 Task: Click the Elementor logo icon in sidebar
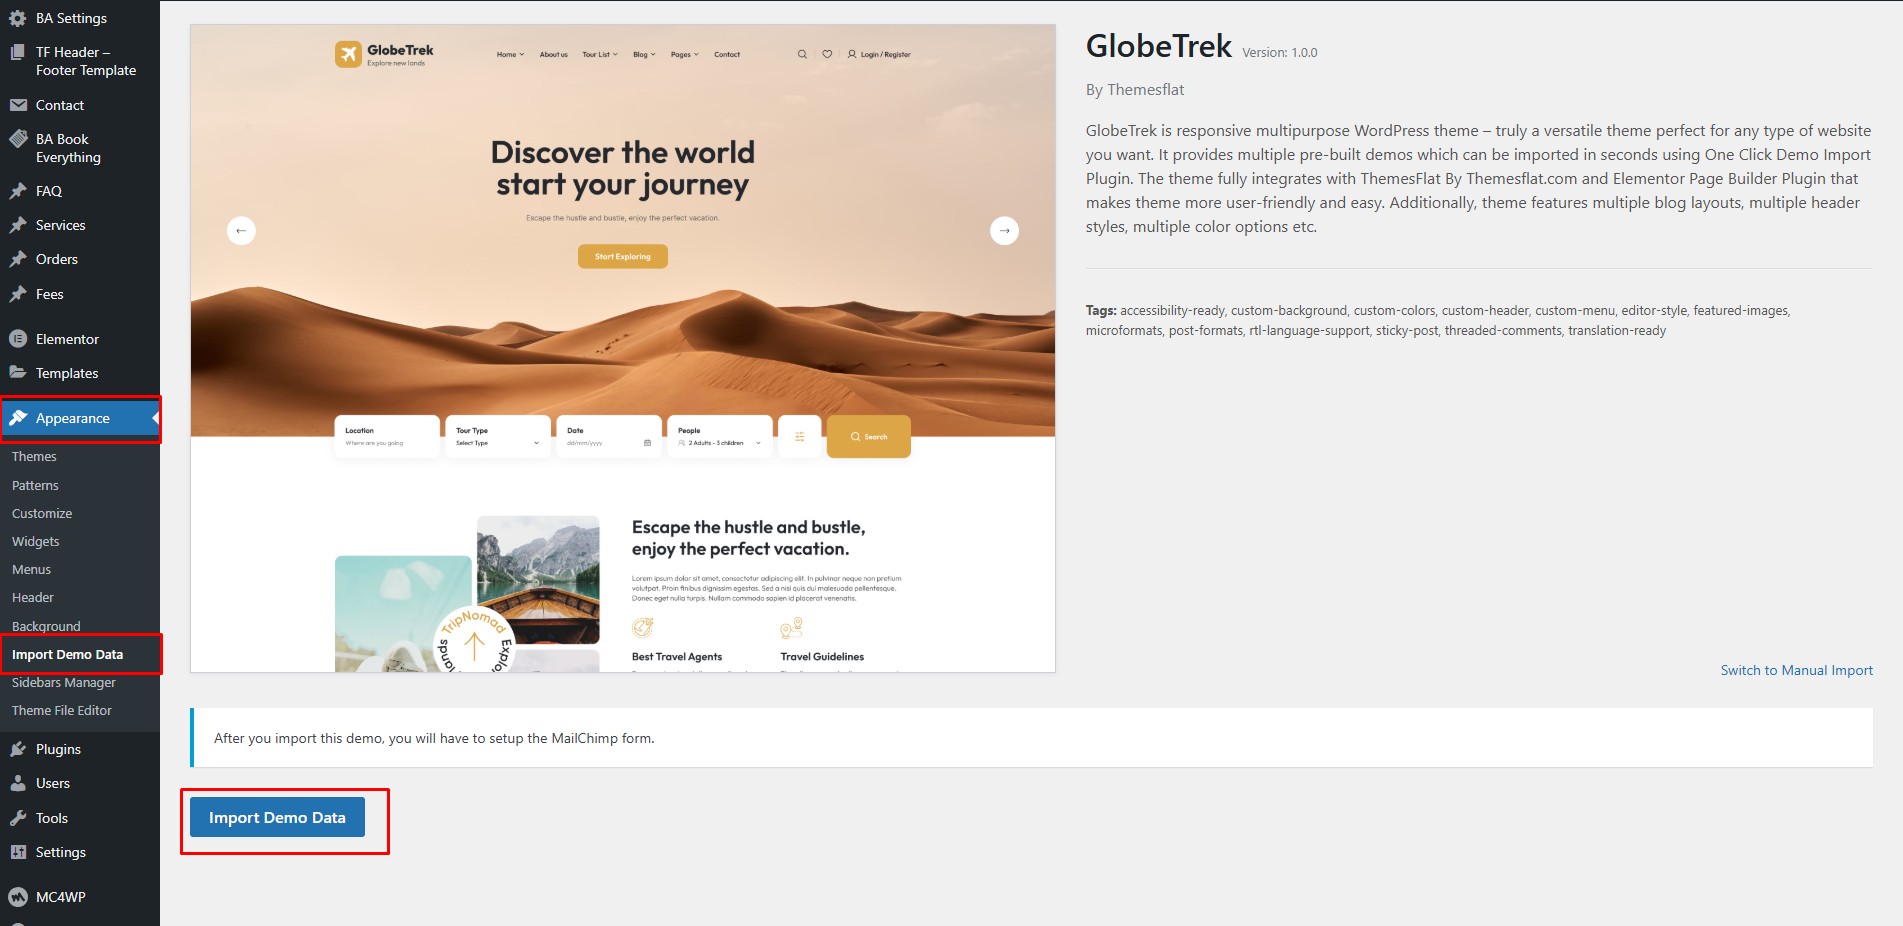click(x=18, y=339)
